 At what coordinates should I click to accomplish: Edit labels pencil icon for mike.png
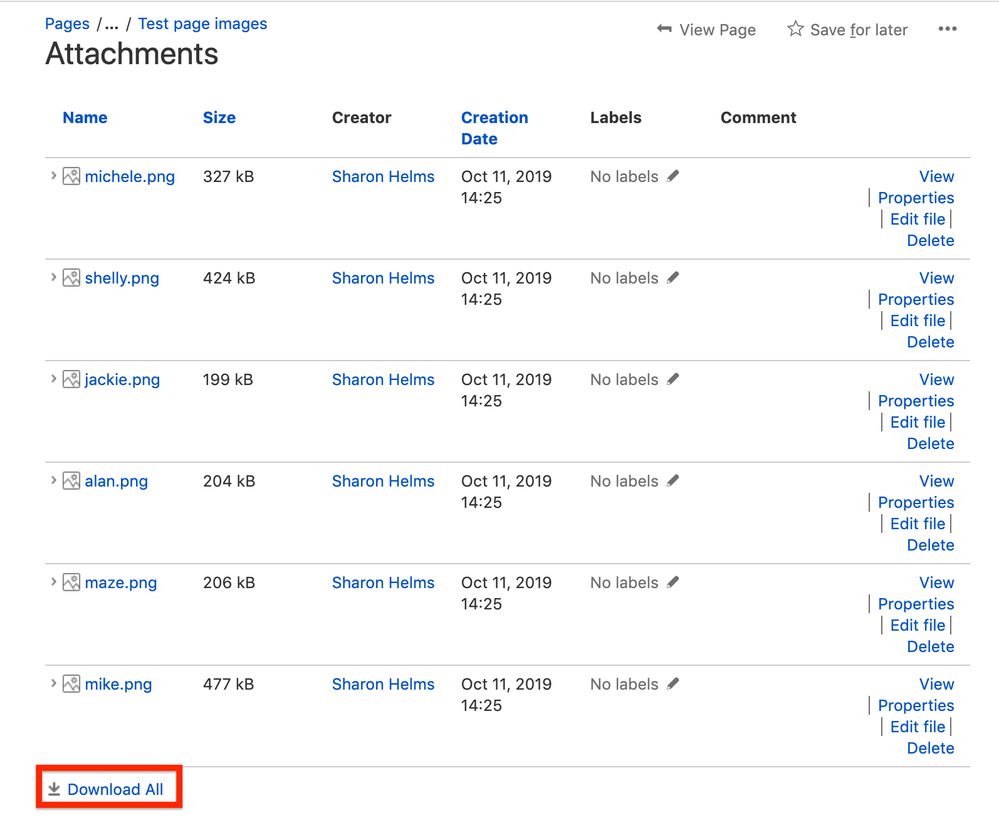673,684
